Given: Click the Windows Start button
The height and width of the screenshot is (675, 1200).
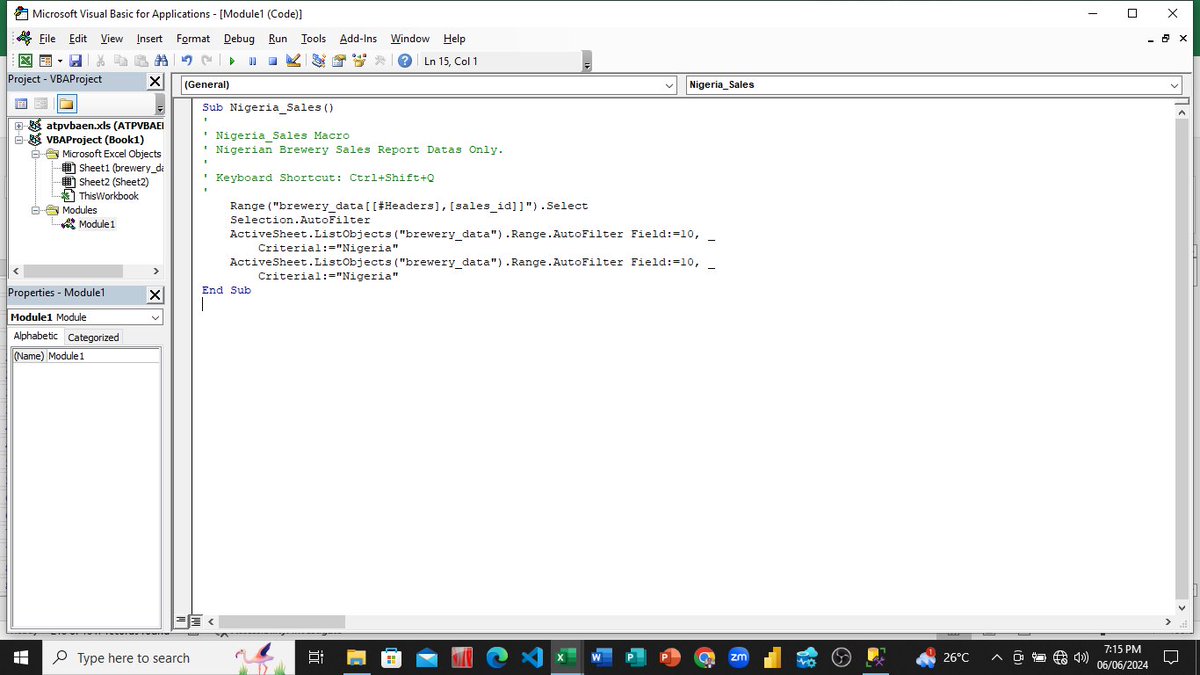Looking at the screenshot, I should tap(22, 657).
